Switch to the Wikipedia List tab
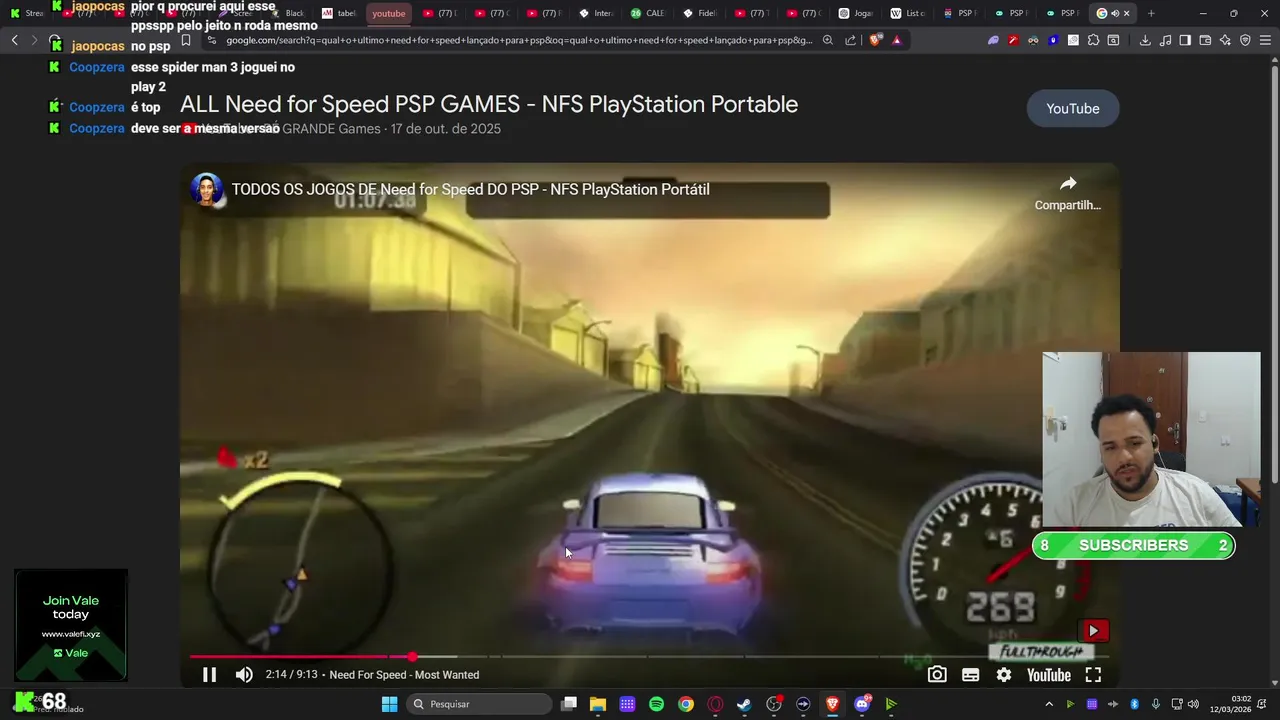Viewport: 1280px width, 720px height. click(908, 13)
